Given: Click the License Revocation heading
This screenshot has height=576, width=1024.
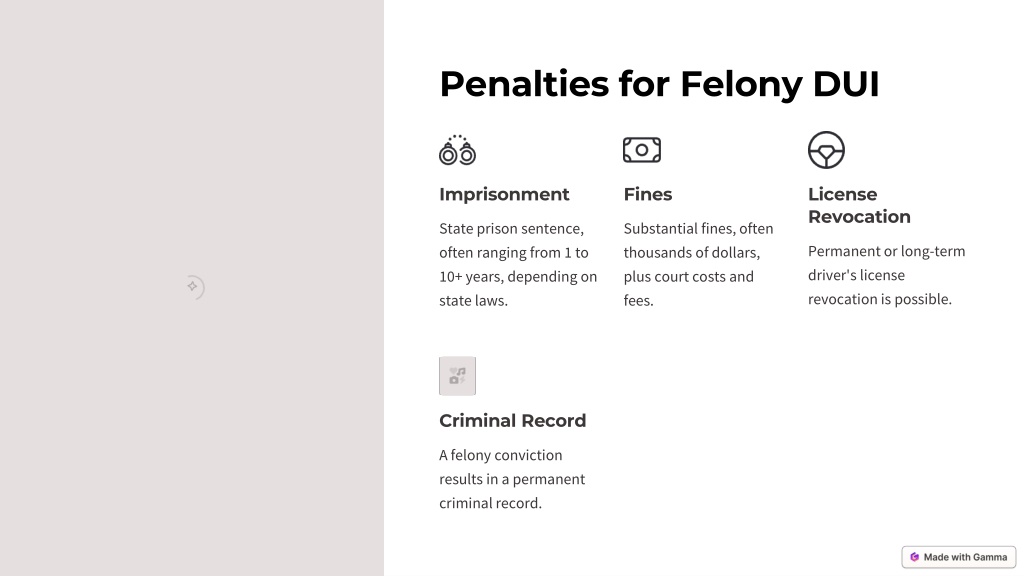Looking at the screenshot, I should pos(859,205).
